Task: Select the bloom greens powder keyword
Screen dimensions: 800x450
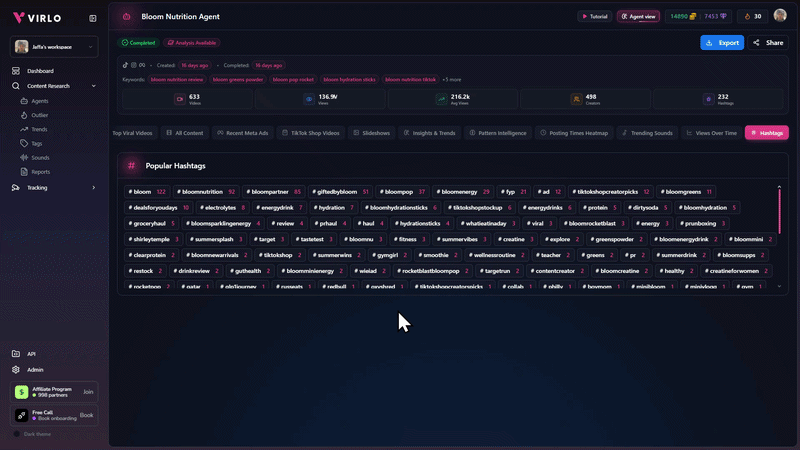Action: pyautogui.click(x=238, y=80)
